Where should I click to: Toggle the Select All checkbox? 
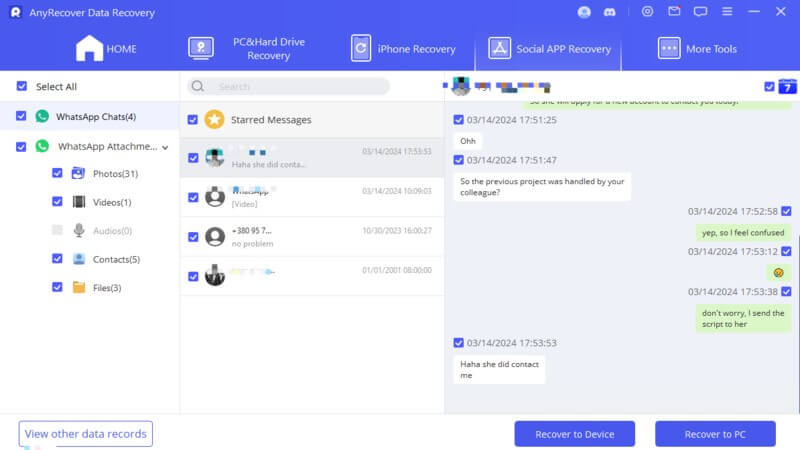pyautogui.click(x=21, y=86)
